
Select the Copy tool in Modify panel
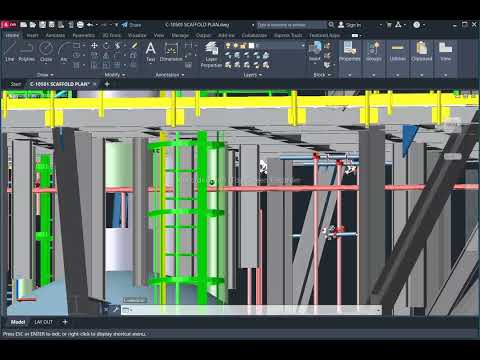pos(95,55)
